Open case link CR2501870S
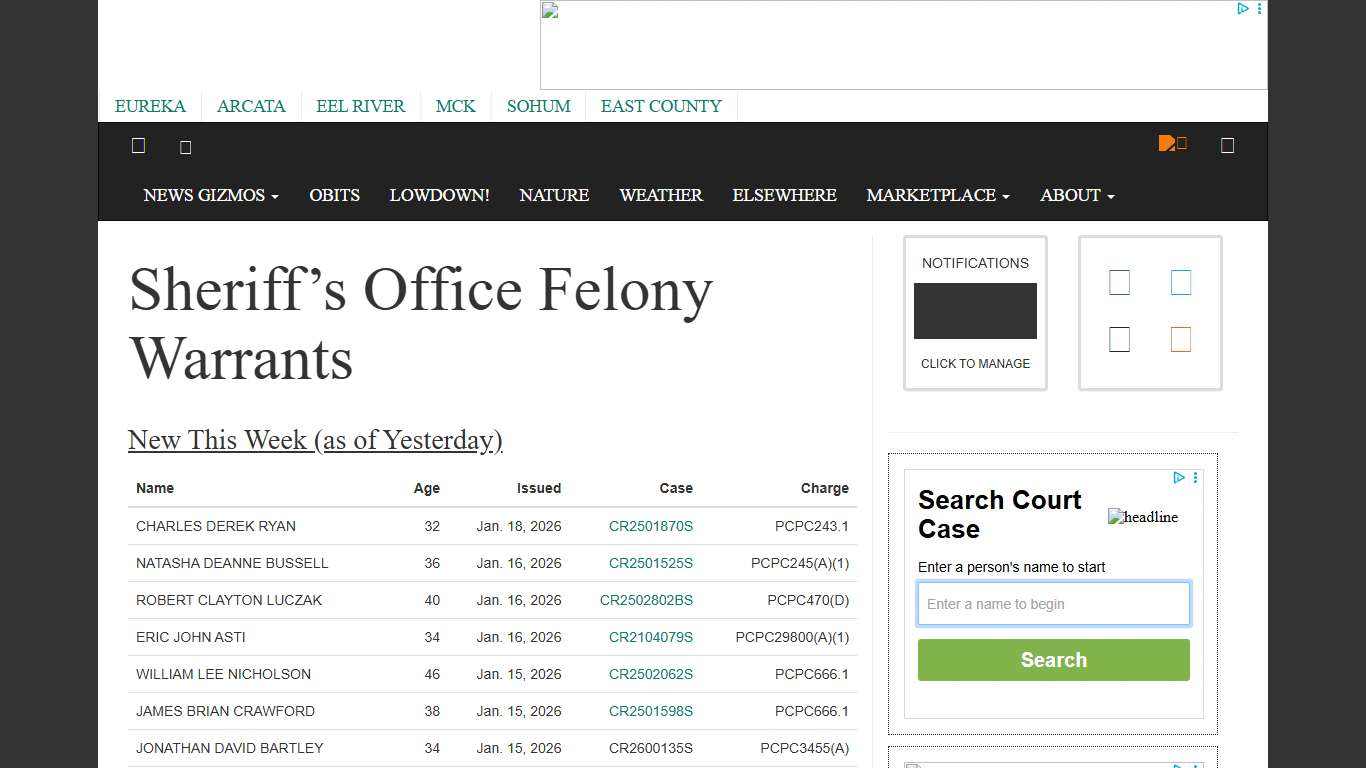1366x768 pixels. click(651, 526)
